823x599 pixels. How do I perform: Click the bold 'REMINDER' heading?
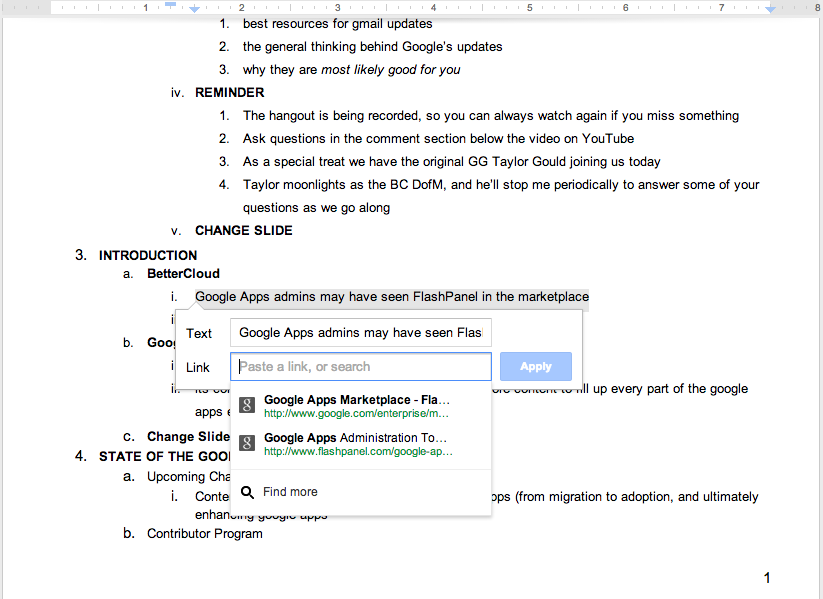[229, 93]
